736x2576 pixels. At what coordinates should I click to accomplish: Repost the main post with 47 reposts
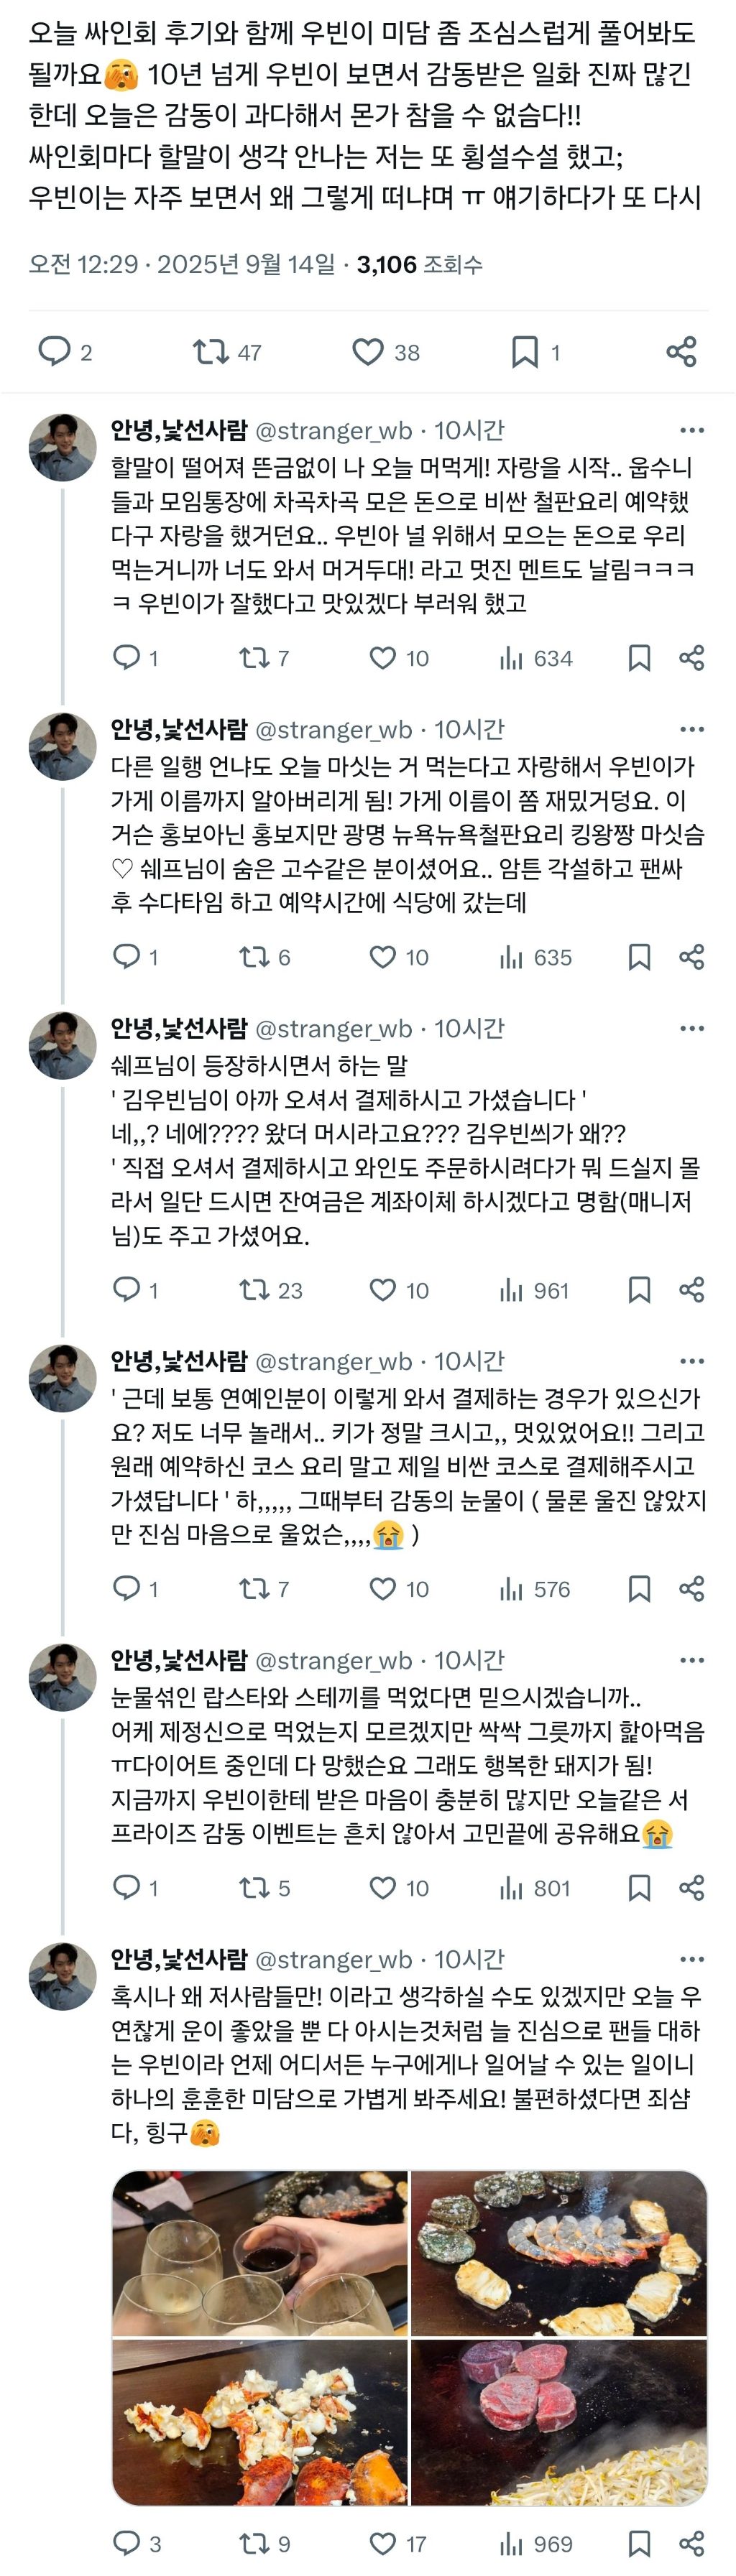coord(211,351)
